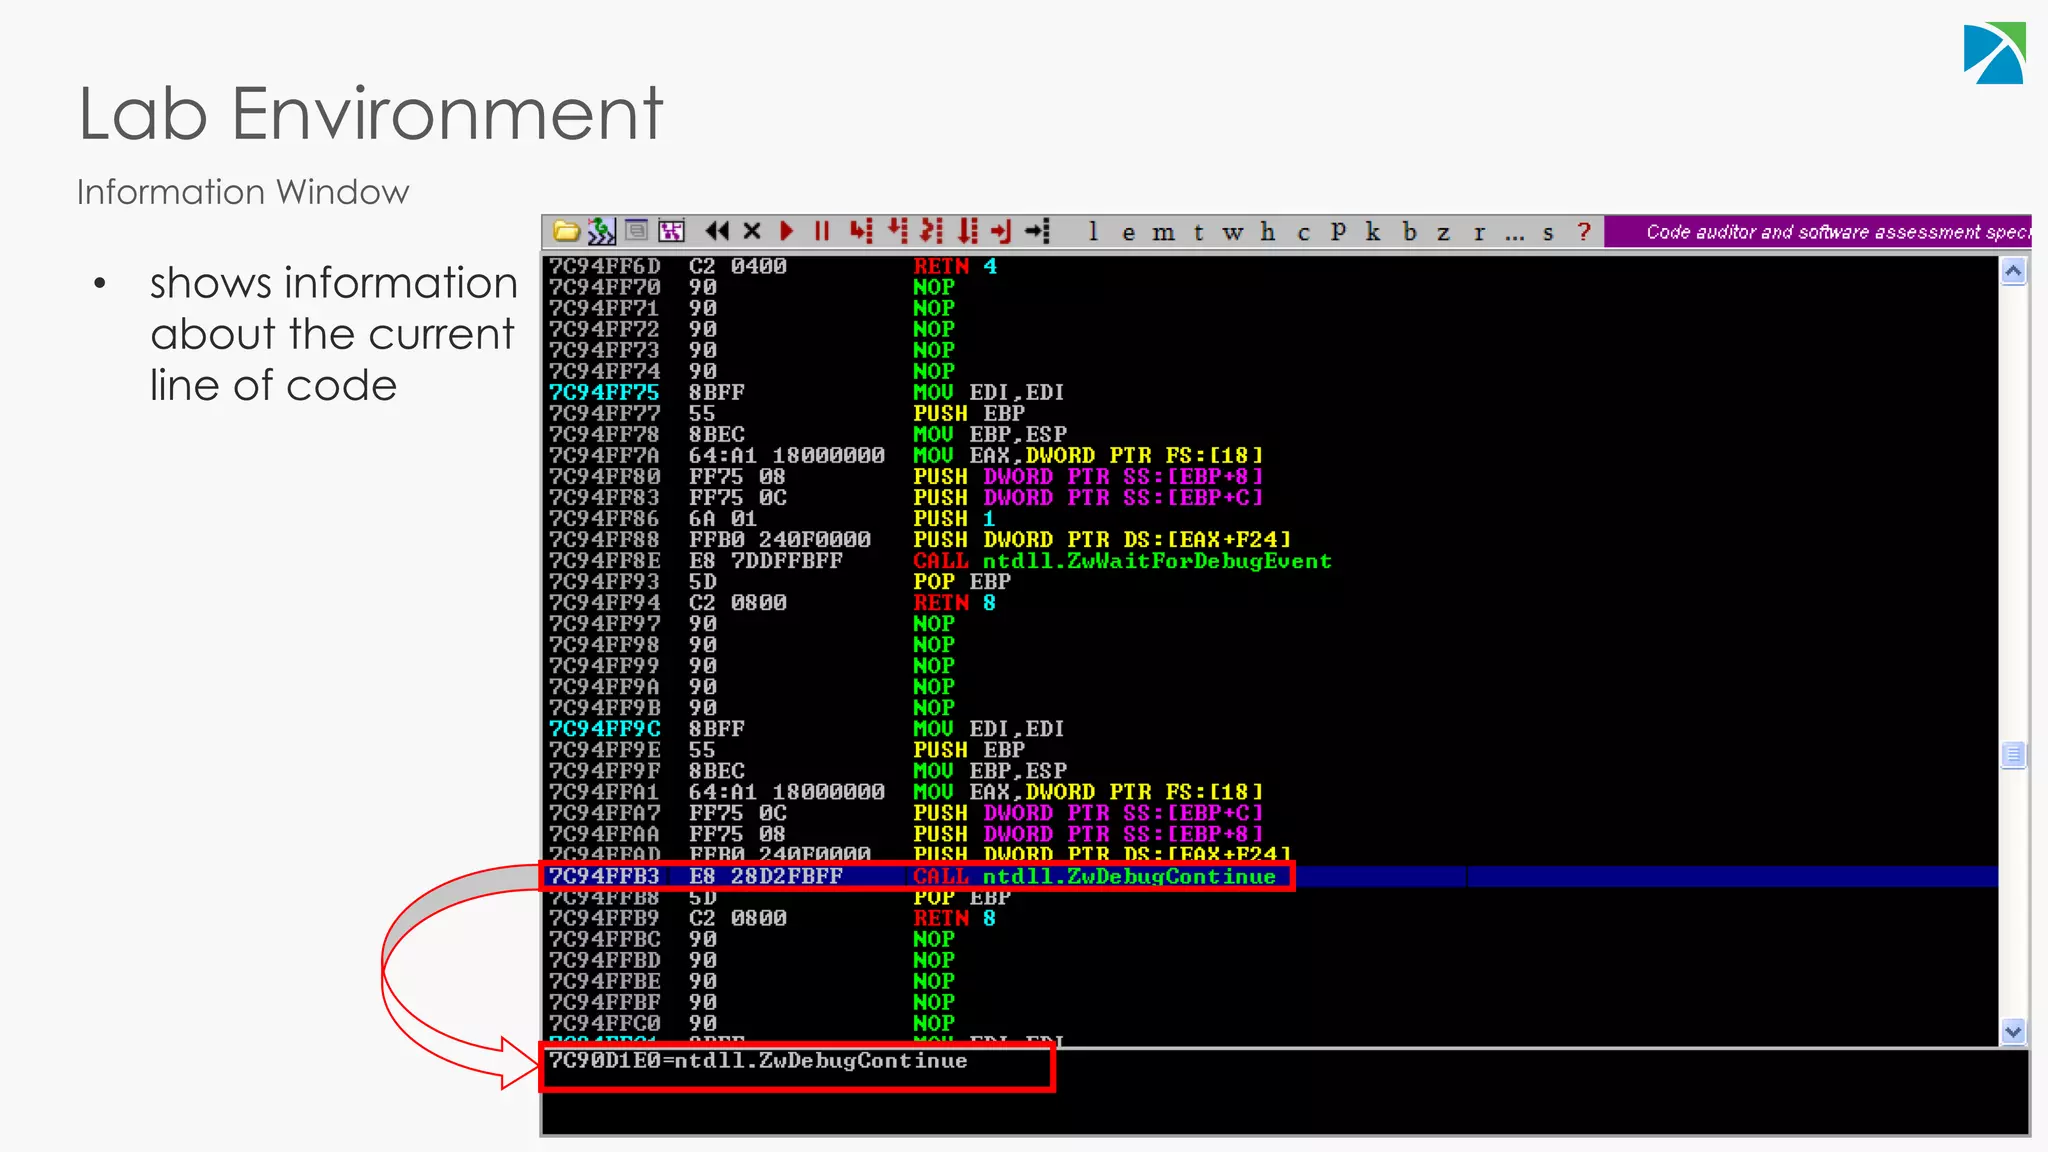This screenshot has height=1152, width=2048.
Task: Open Executable modules via 'e' button
Action: (1128, 233)
